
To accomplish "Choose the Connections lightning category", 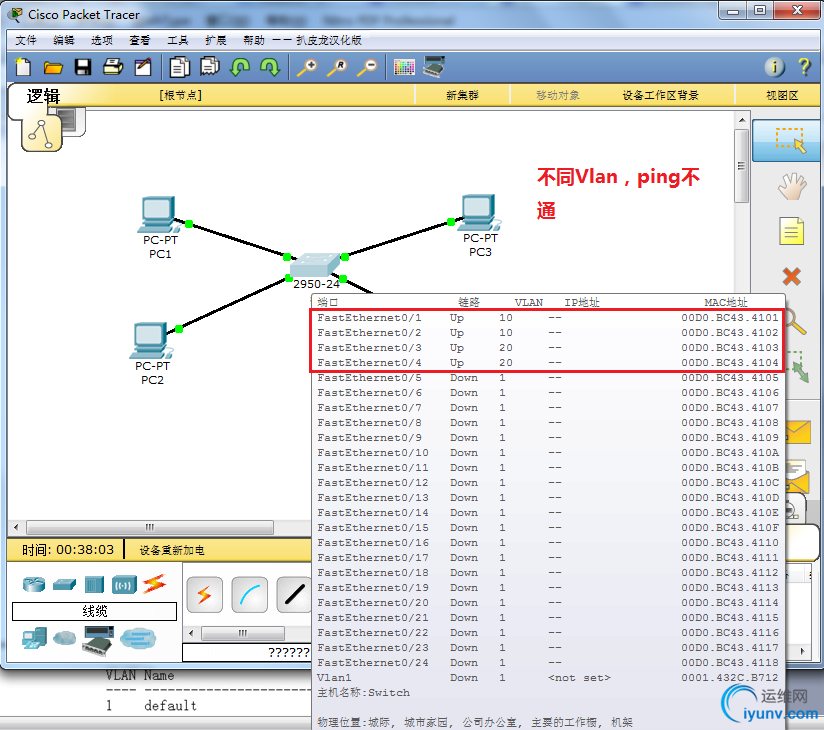I will (154, 583).
